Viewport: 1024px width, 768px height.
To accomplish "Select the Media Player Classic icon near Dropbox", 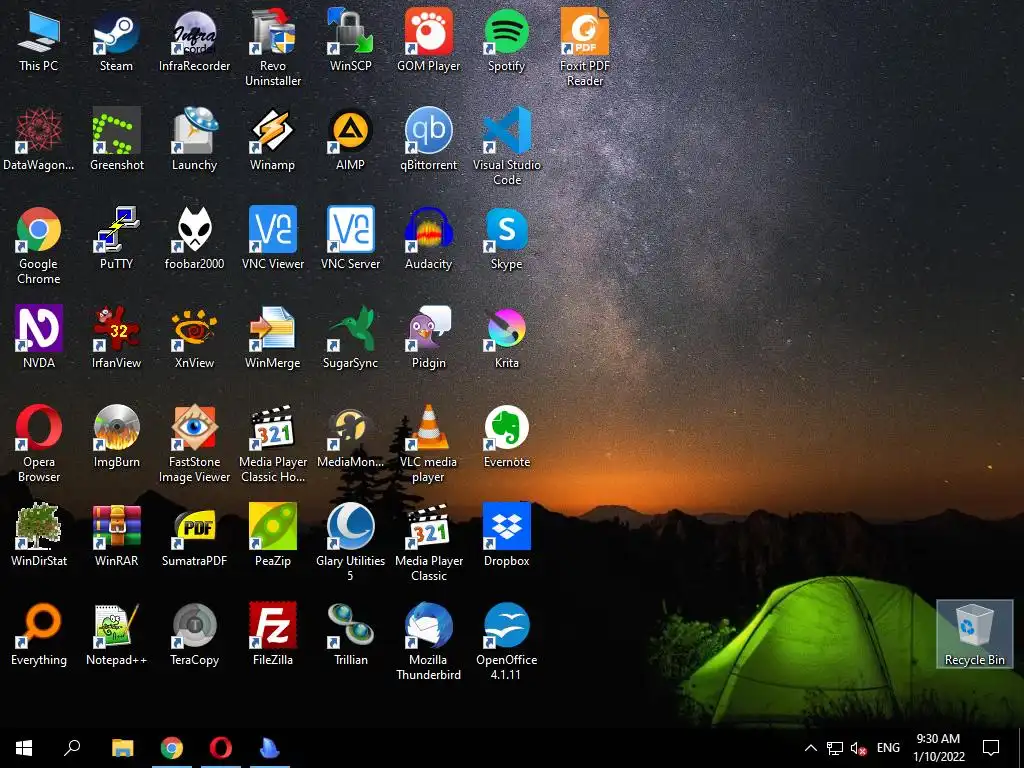I will (428, 543).
